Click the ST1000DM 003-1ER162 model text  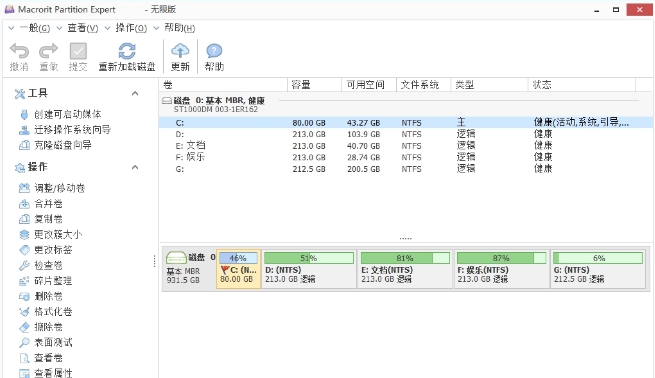(x=216, y=109)
